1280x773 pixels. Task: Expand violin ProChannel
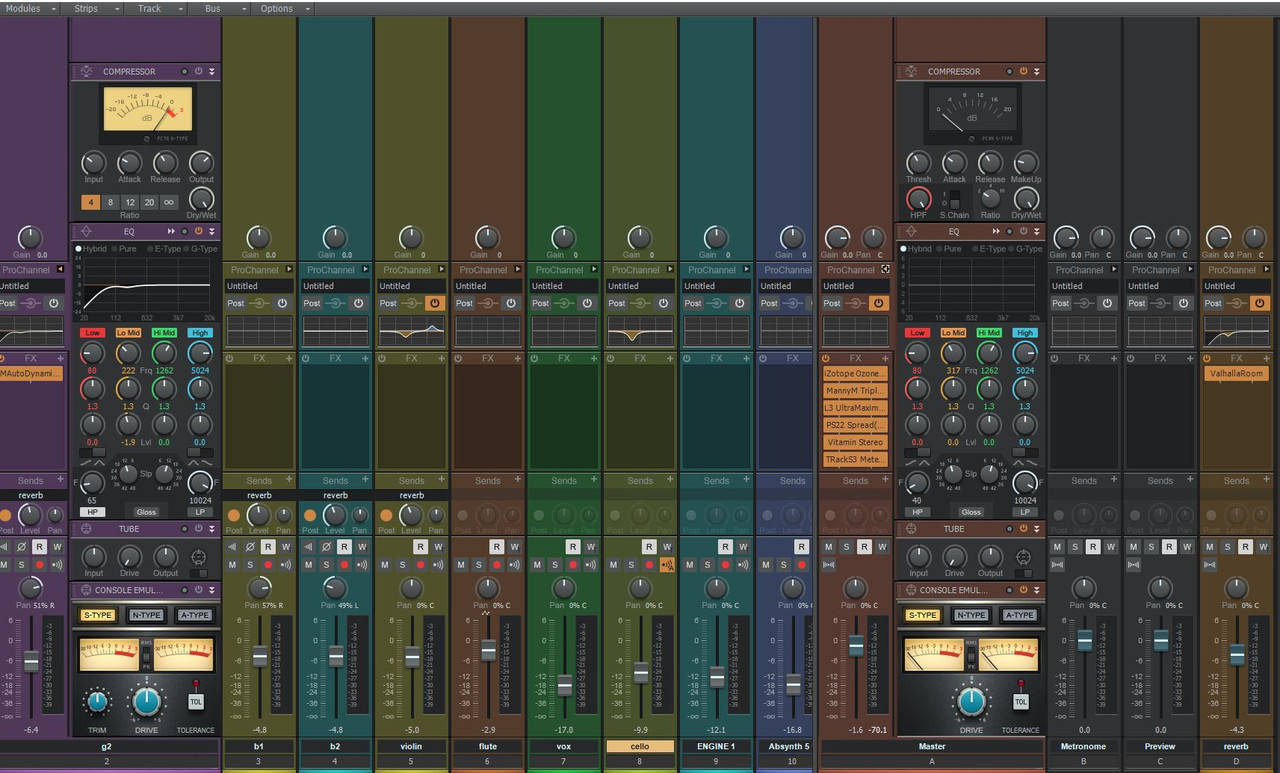pyautogui.click(x=441, y=270)
